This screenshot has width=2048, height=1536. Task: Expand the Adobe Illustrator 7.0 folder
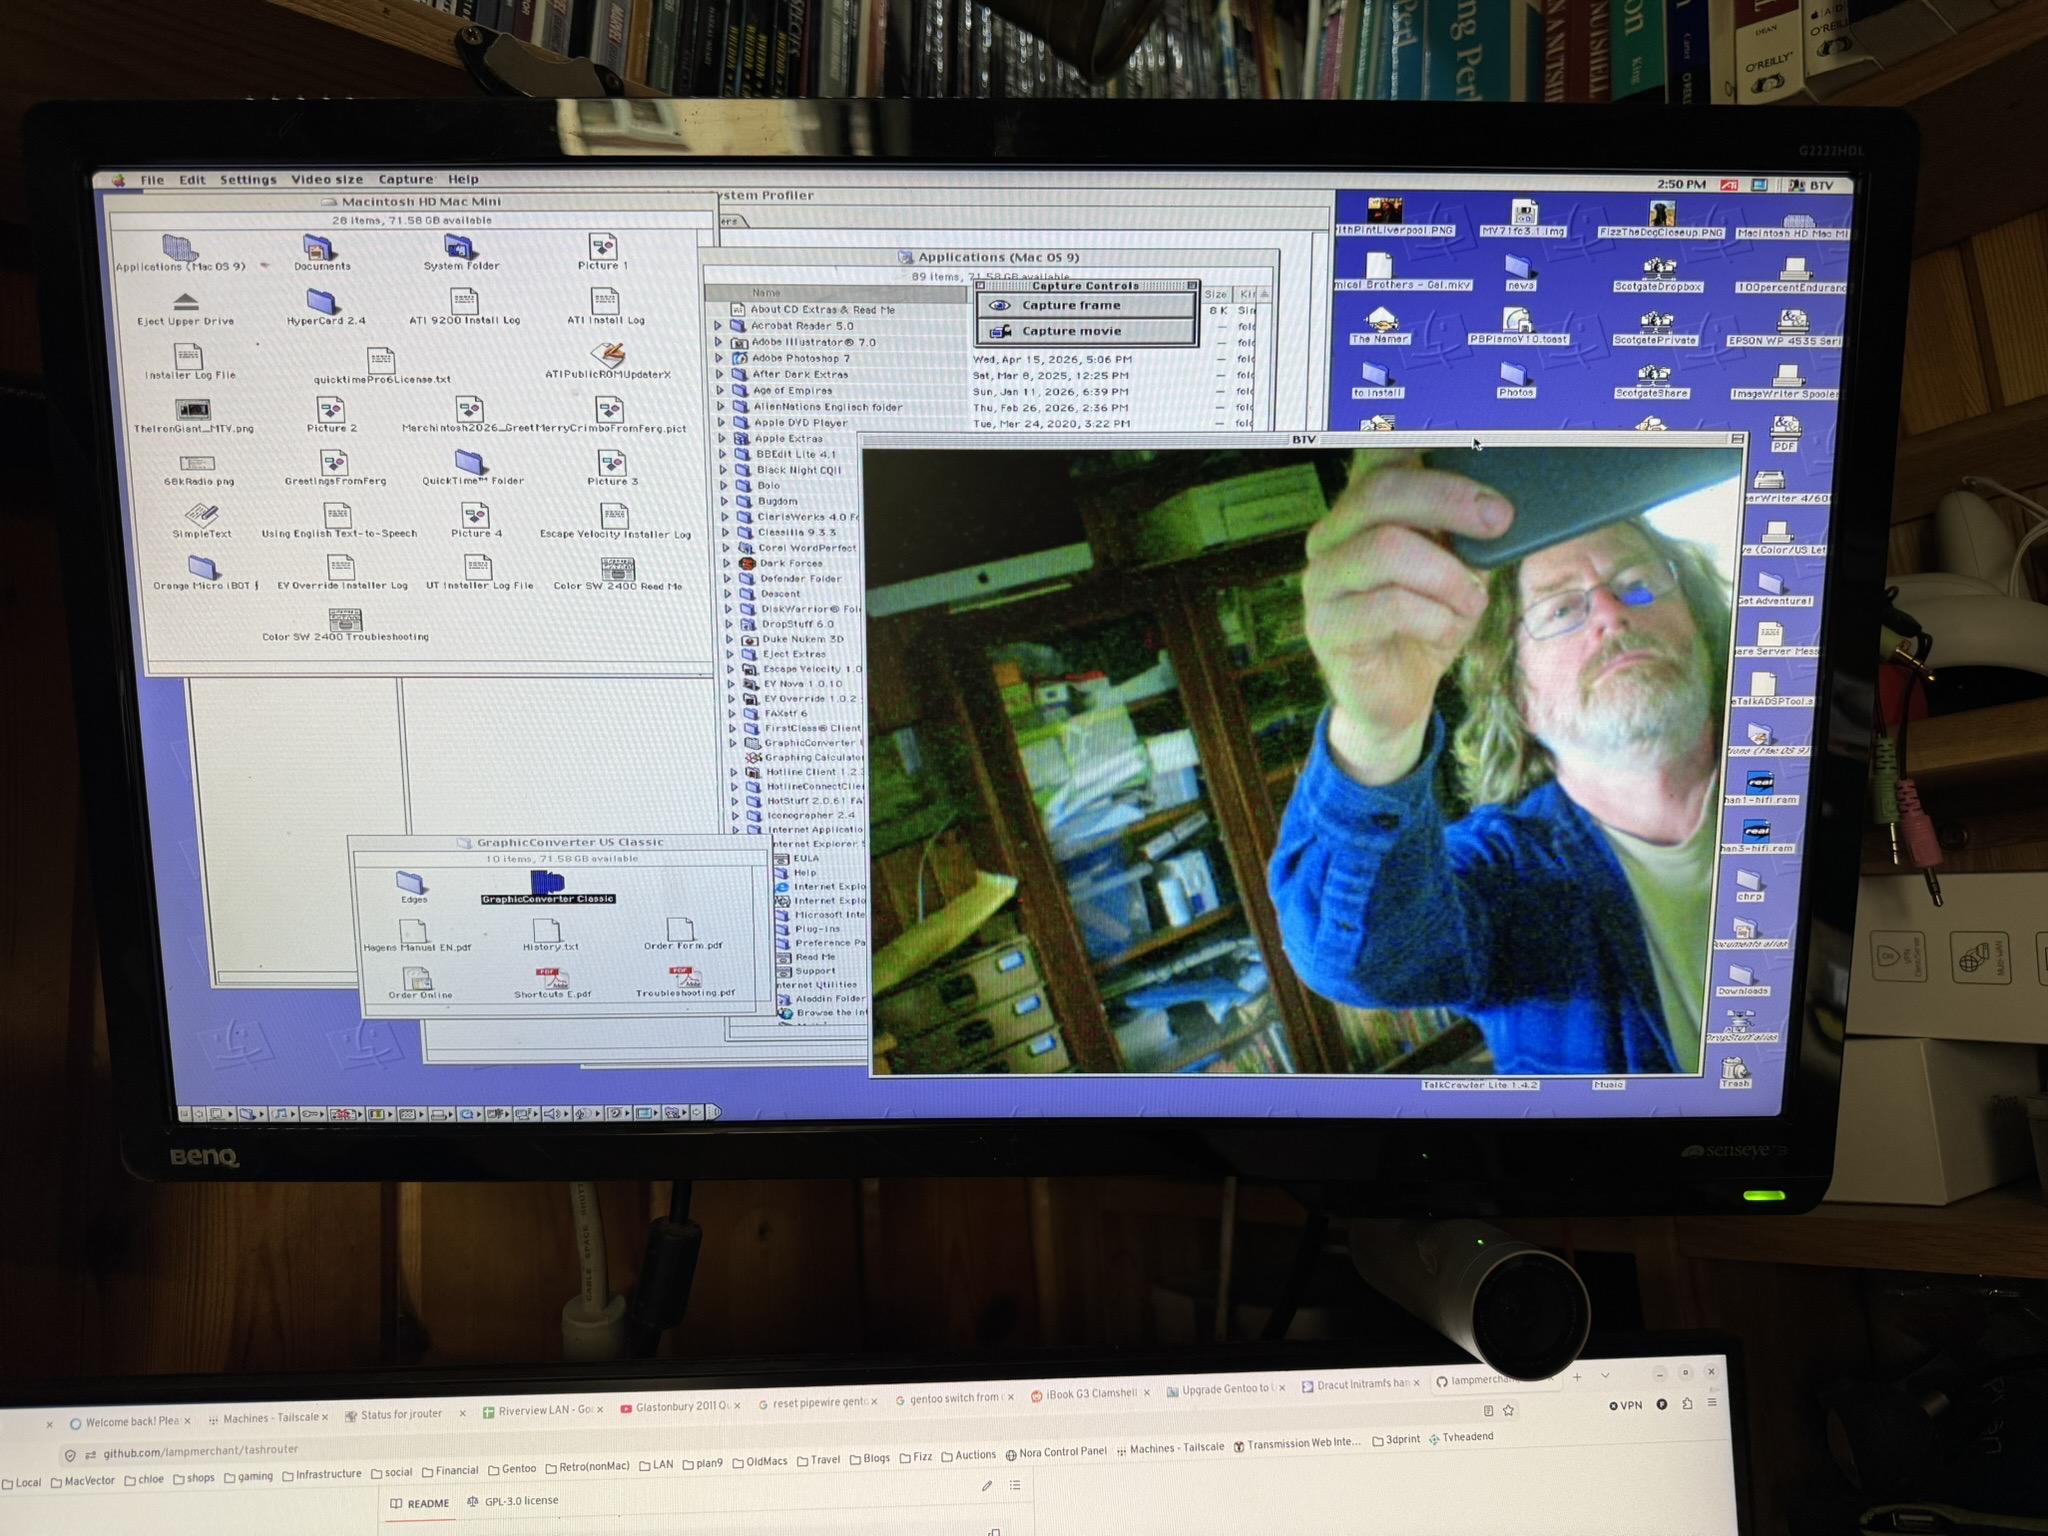click(x=718, y=342)
